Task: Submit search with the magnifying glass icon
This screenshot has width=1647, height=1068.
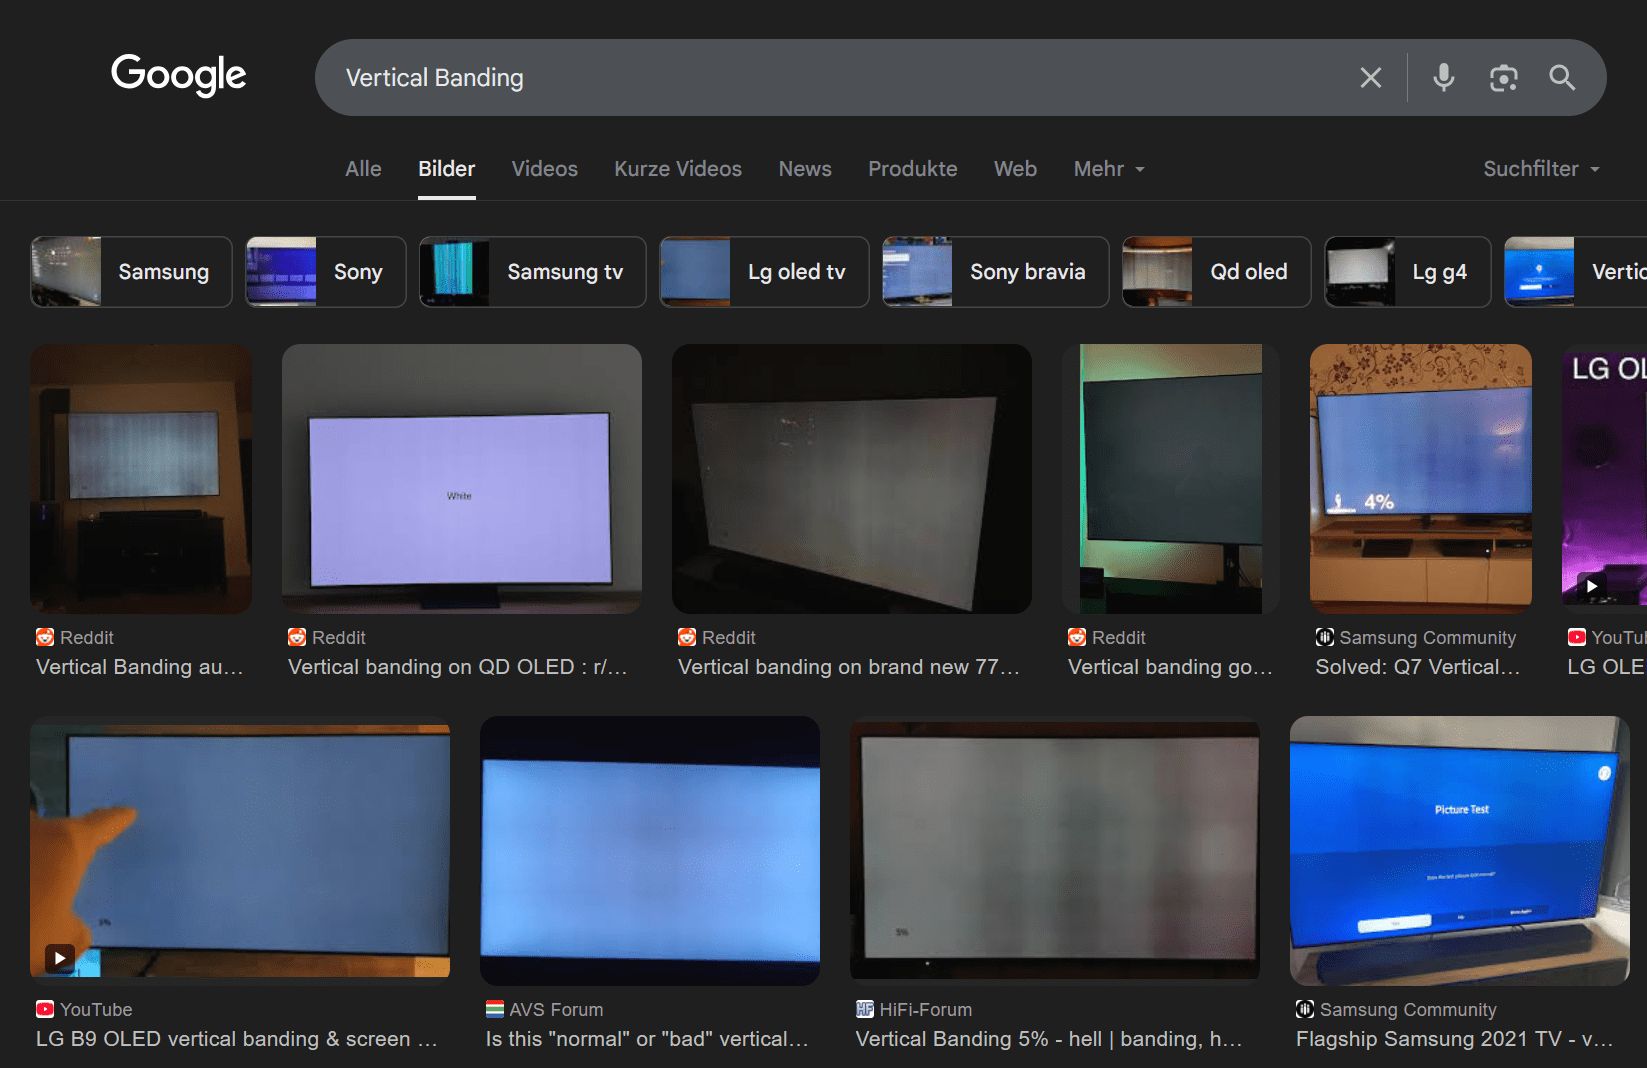Action: [1562, 78]
